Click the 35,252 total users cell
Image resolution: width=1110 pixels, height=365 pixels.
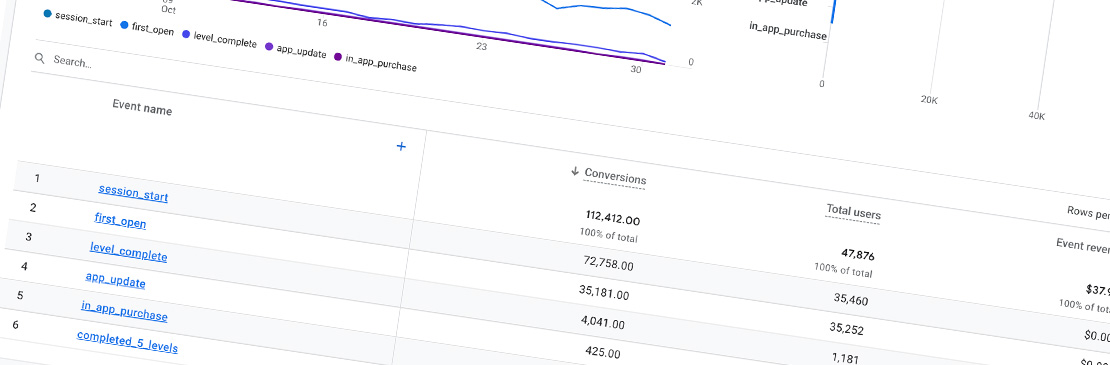[845, 328]
